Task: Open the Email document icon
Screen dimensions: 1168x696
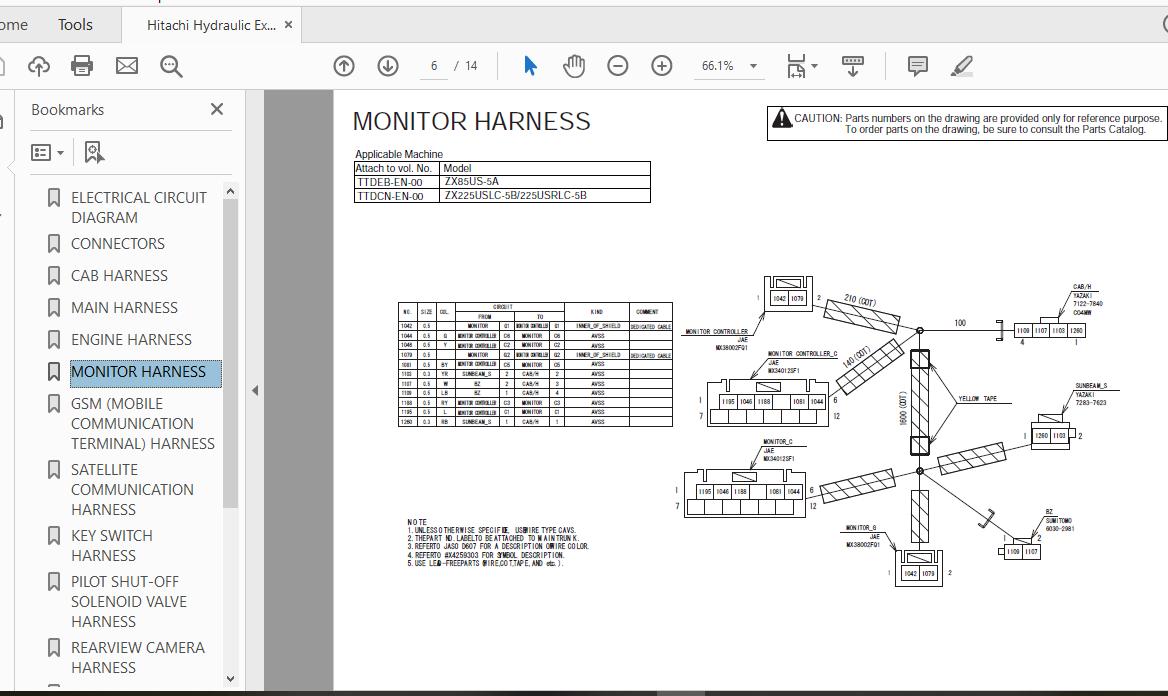Action: pyautogui.click(x=124, y=66)
